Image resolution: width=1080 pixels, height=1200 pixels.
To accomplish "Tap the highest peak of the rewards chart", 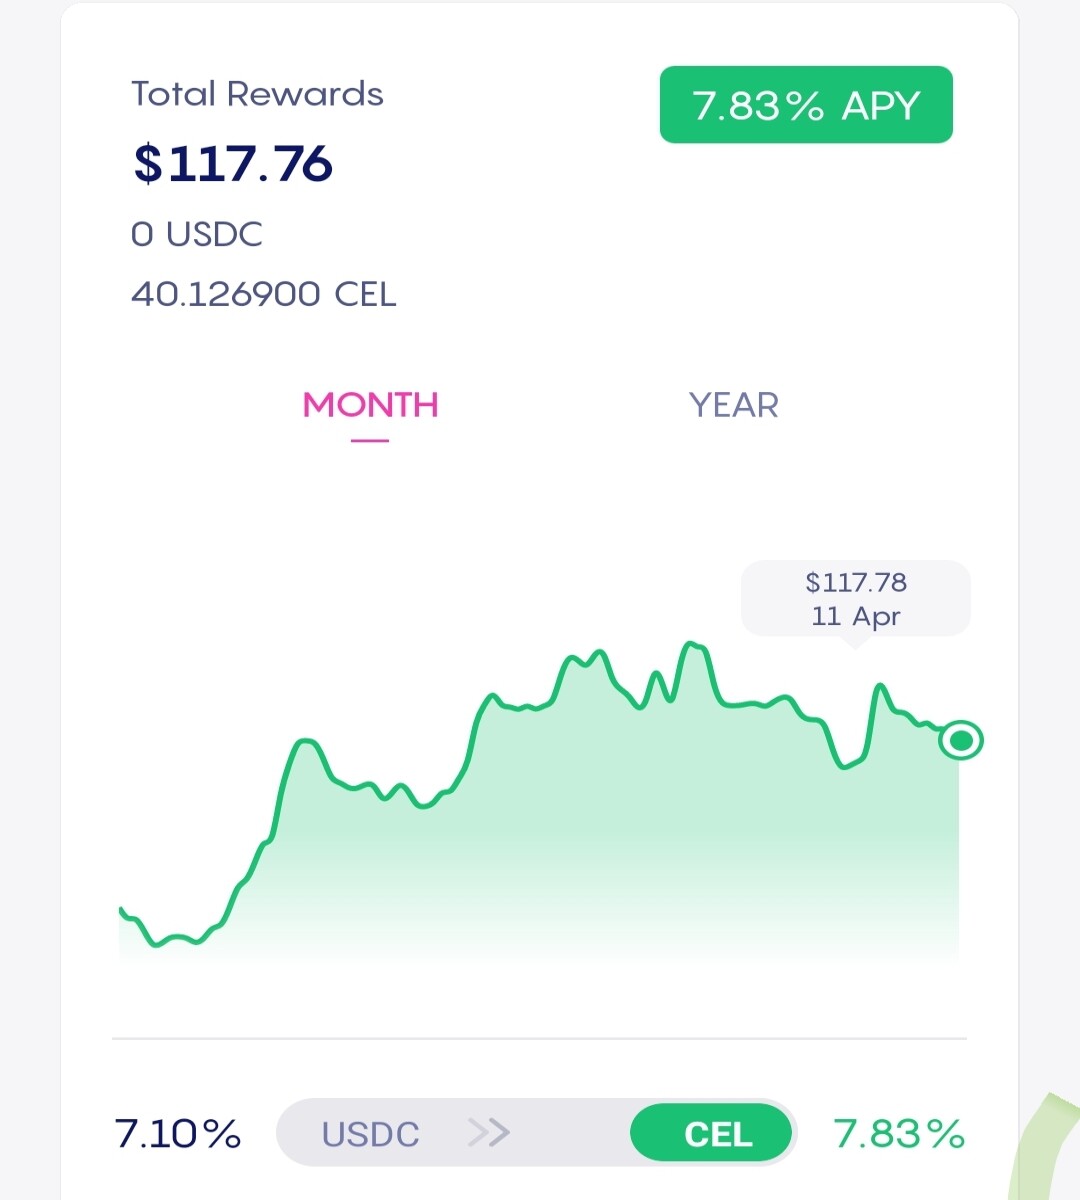I will (691, 644).
